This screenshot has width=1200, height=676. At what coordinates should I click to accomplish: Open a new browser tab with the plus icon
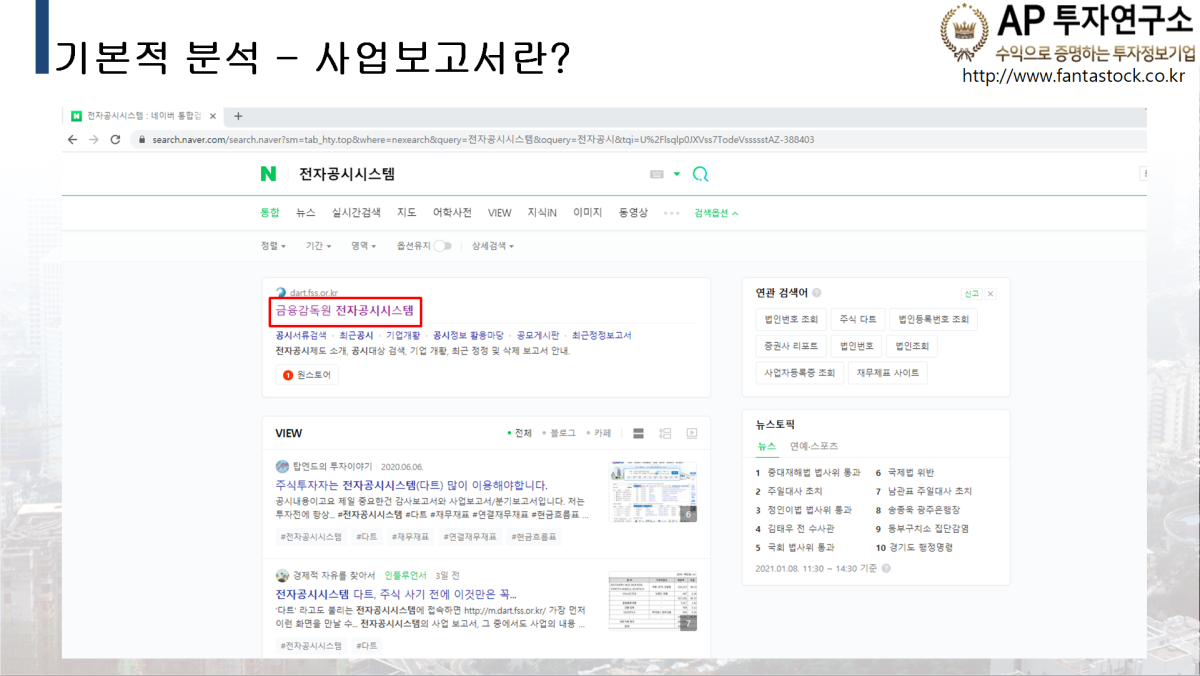click(238, 116)
